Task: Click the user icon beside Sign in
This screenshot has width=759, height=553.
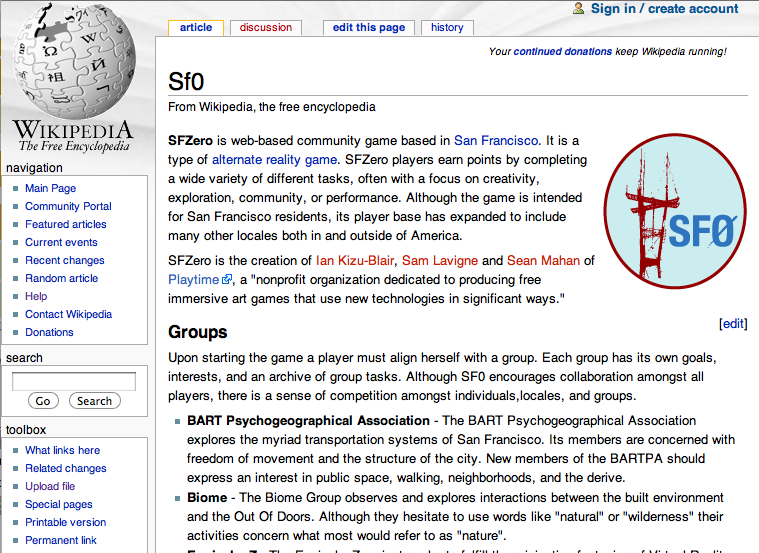Action: point(578,8)
